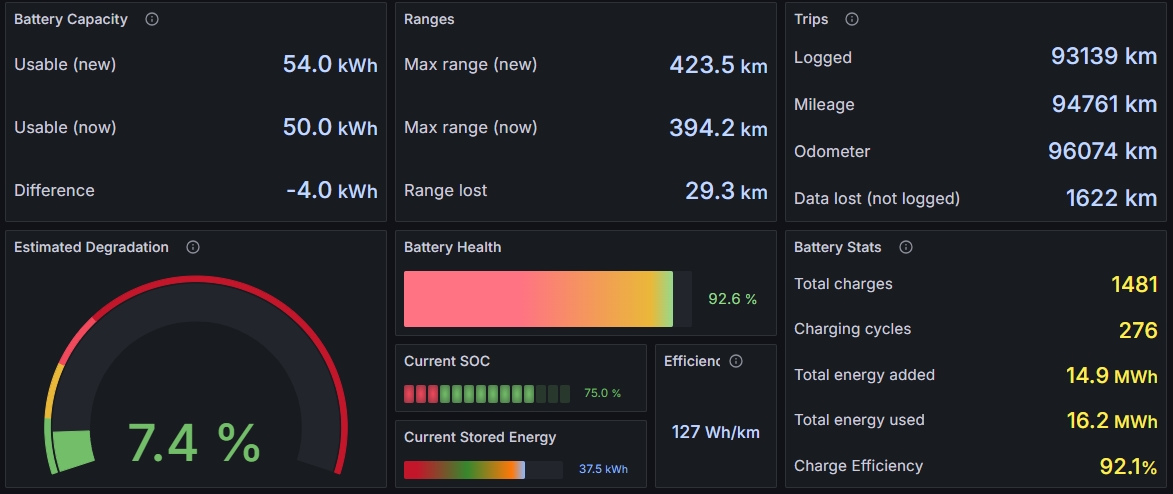Click the Battery Capacity info icon
Screen dimensions: 1173x494
152,19
